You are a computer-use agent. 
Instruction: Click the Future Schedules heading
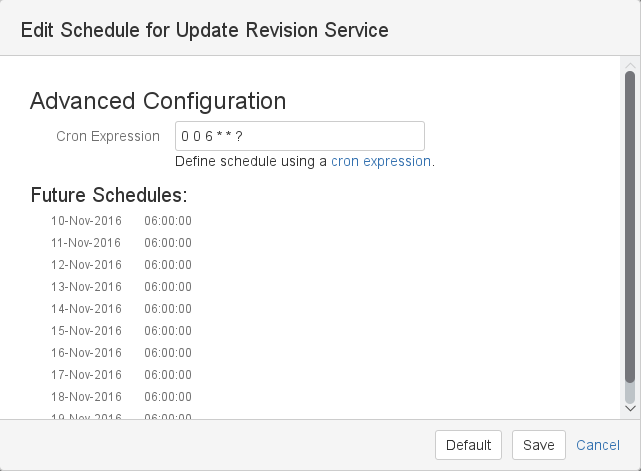point(109,195)
